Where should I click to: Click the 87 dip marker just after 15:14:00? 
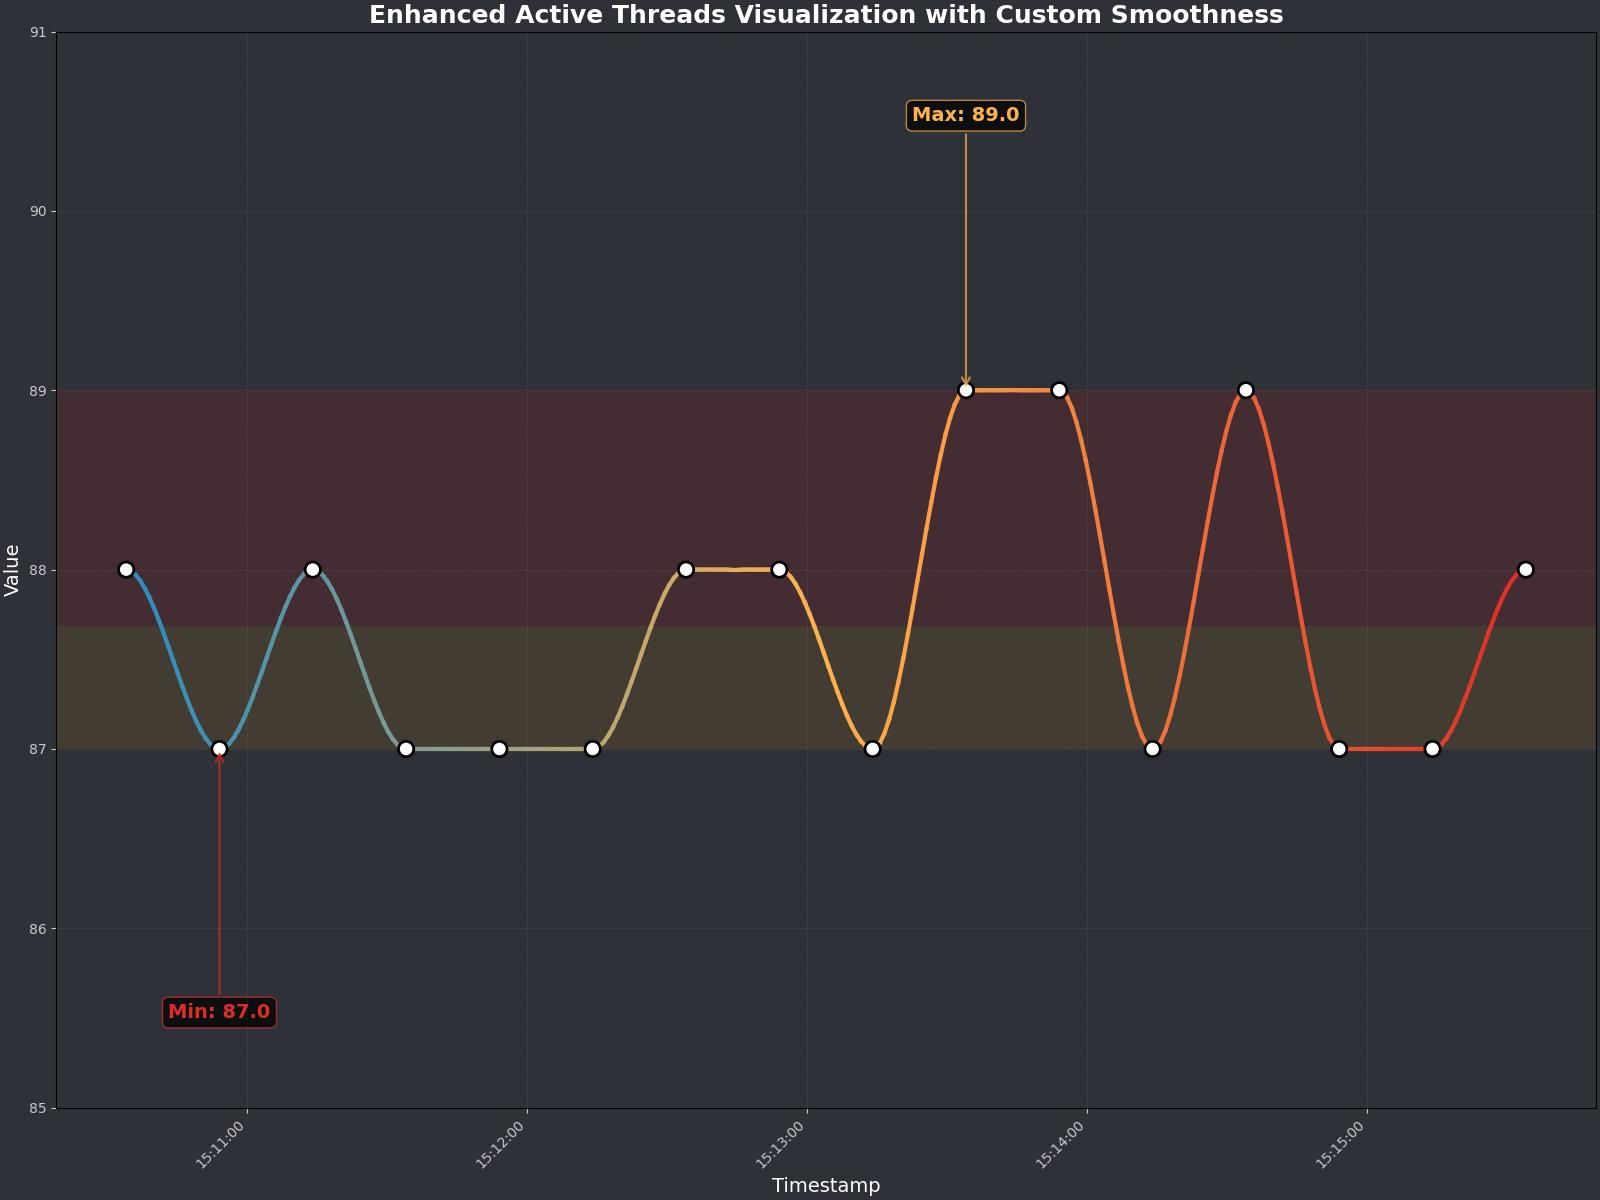1152,749
